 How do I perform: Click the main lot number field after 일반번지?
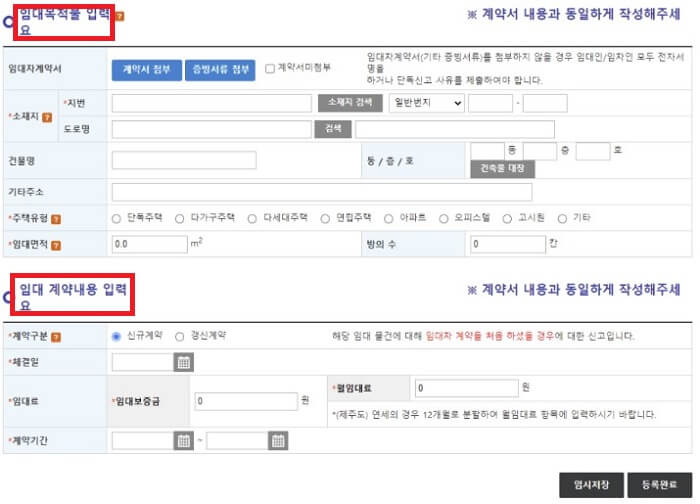490,103
